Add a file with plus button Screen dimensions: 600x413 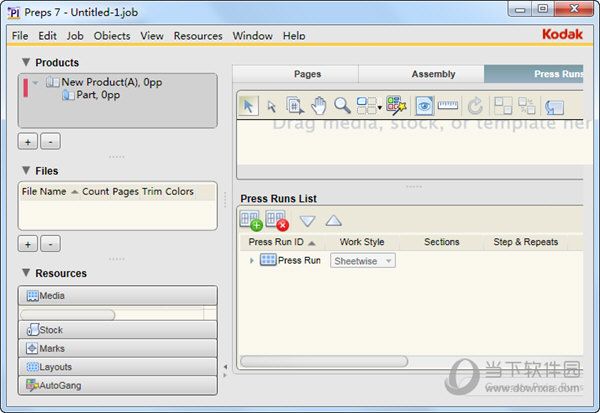[28, 244]
